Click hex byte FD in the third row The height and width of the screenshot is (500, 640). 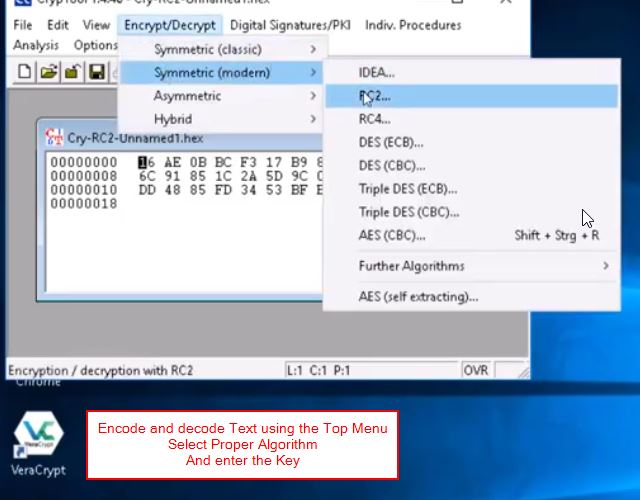point(223,190)
